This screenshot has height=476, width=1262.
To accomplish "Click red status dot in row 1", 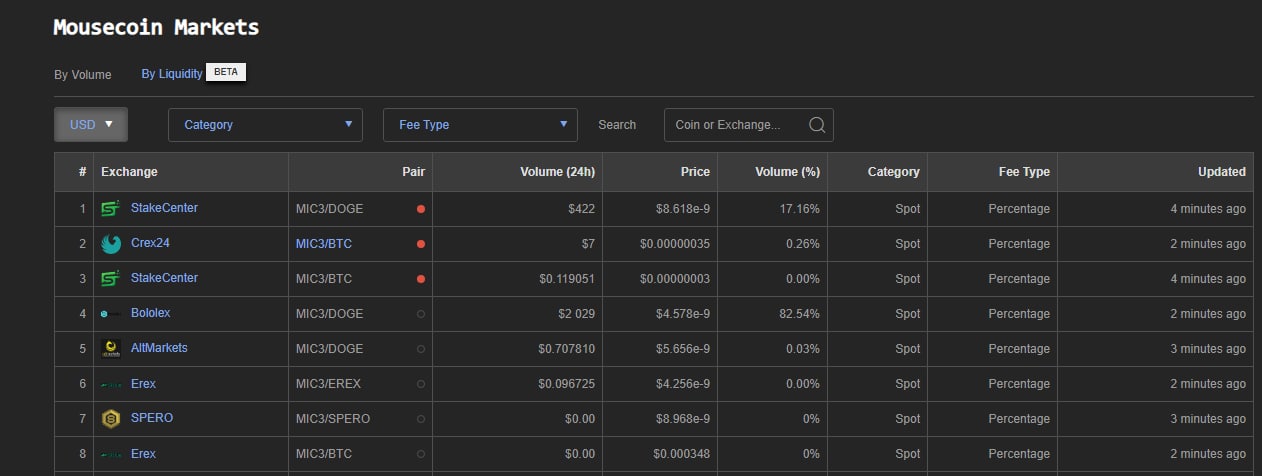I will (421, 209).
